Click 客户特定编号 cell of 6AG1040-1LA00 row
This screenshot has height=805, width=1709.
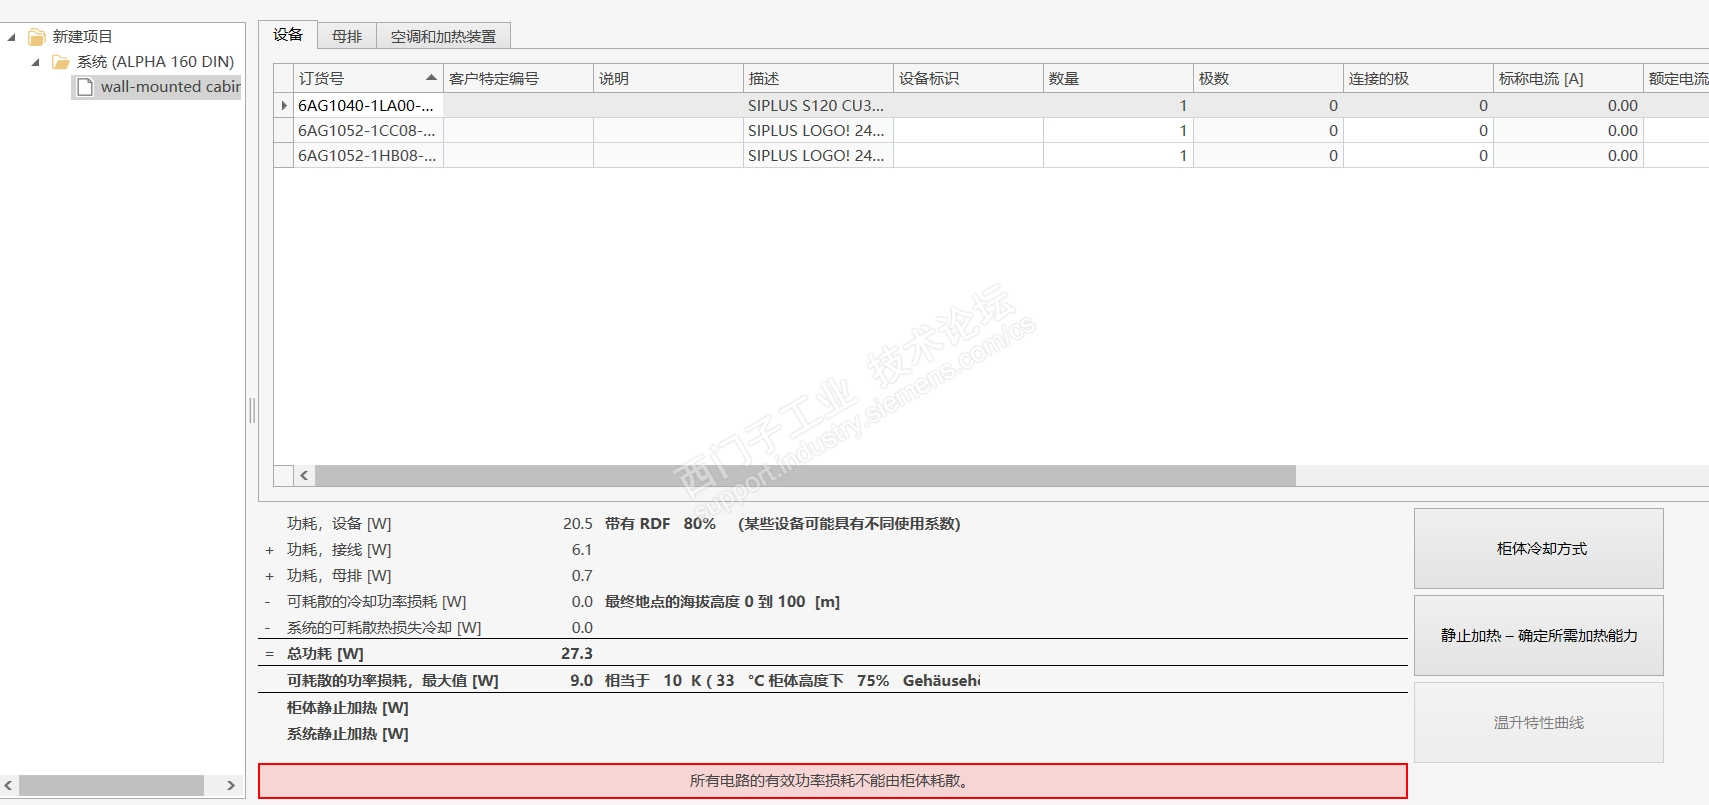(x=518, y=105)
